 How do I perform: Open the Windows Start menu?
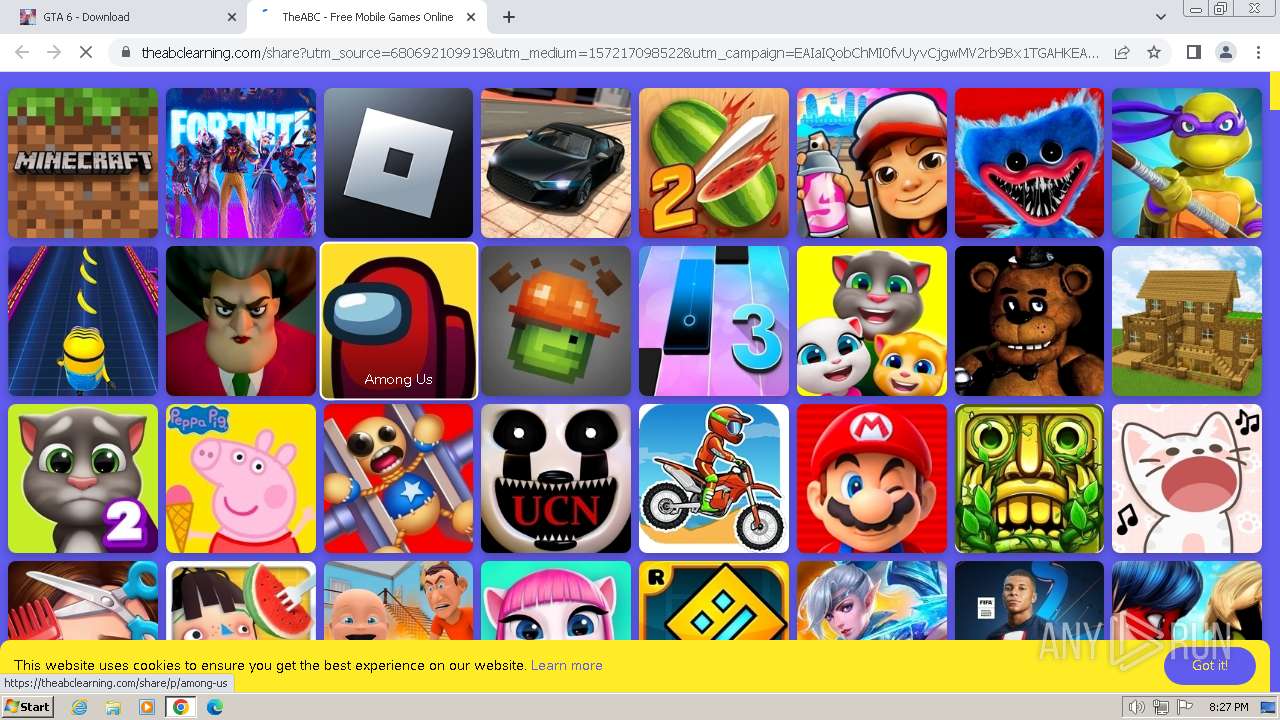tap(27, 707)
